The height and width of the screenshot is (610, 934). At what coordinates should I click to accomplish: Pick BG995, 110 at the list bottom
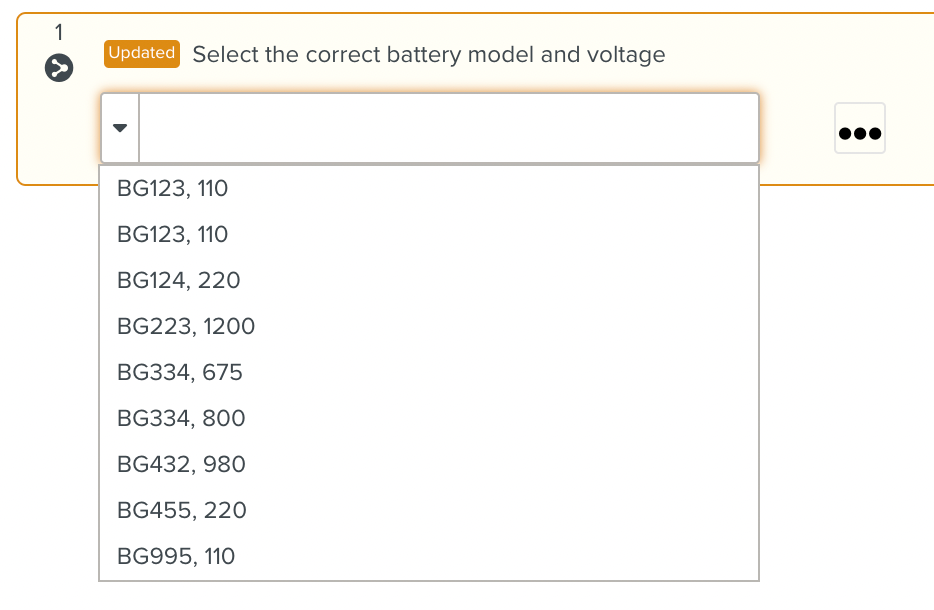coord(176,556)
